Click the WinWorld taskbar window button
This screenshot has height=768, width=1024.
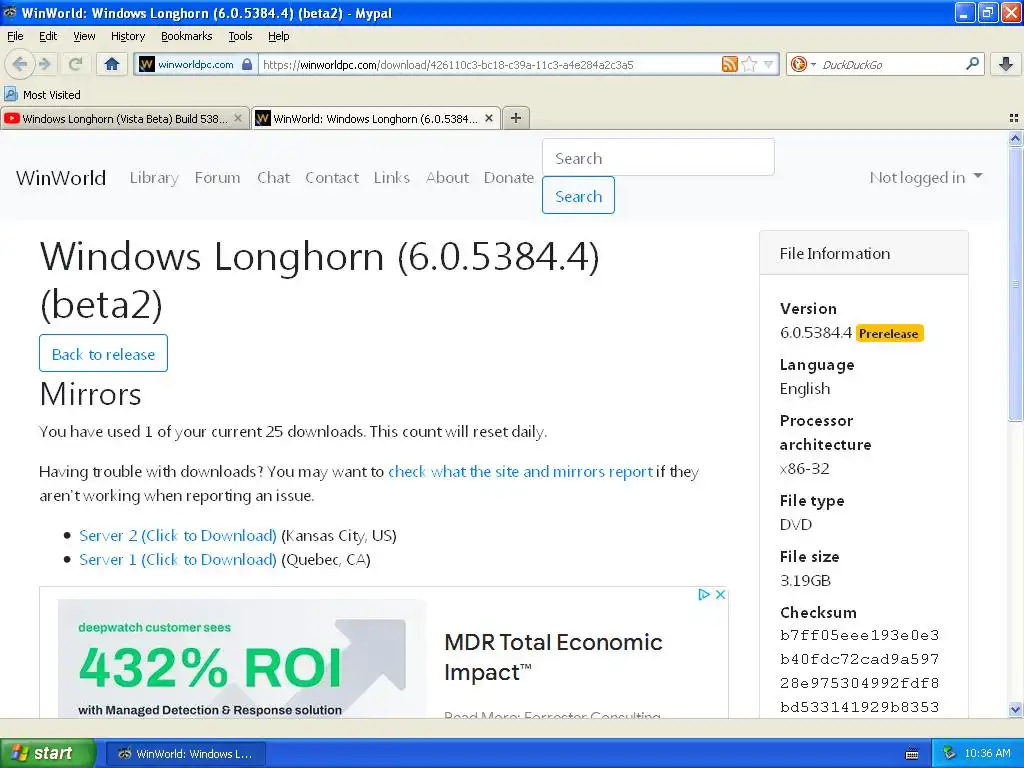pyautogui.click(x=185, y=754)
